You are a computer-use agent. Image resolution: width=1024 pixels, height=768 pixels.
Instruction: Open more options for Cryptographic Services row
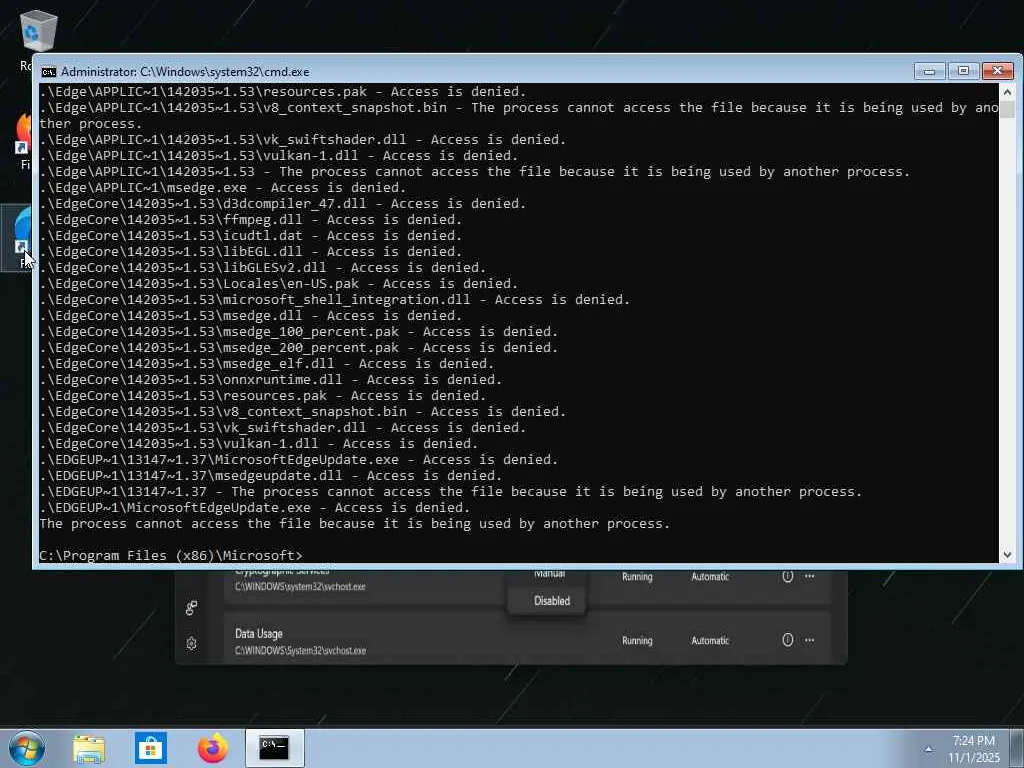click(810, 577)
